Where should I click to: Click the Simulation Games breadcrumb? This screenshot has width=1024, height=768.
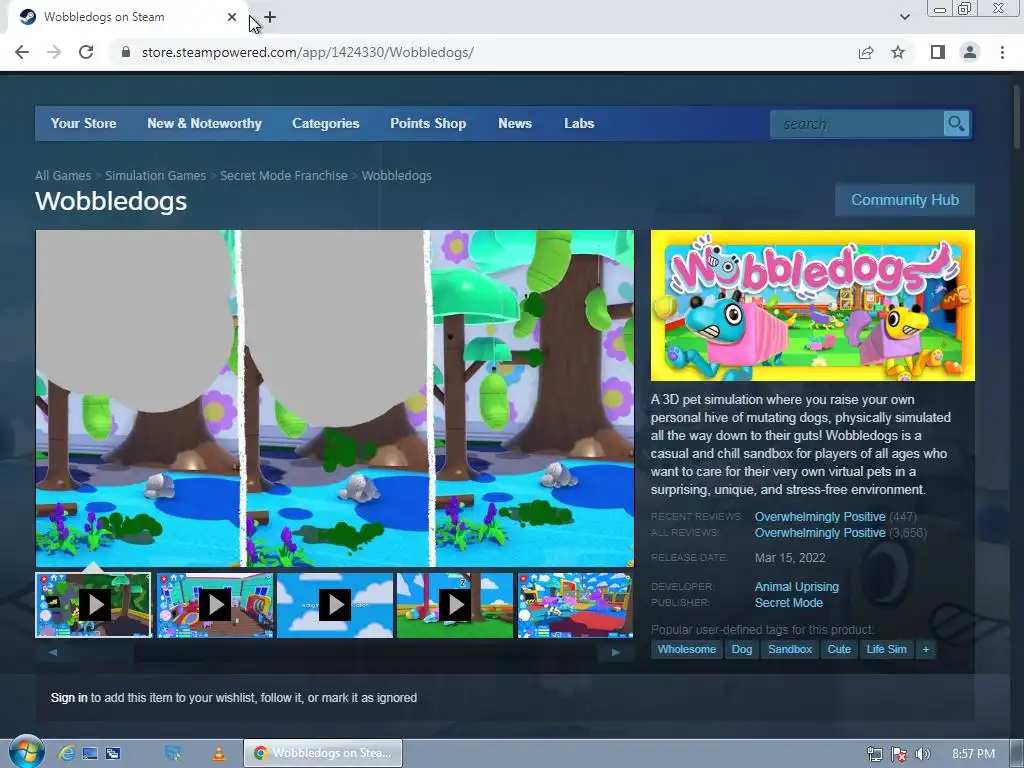coord(155,176)
